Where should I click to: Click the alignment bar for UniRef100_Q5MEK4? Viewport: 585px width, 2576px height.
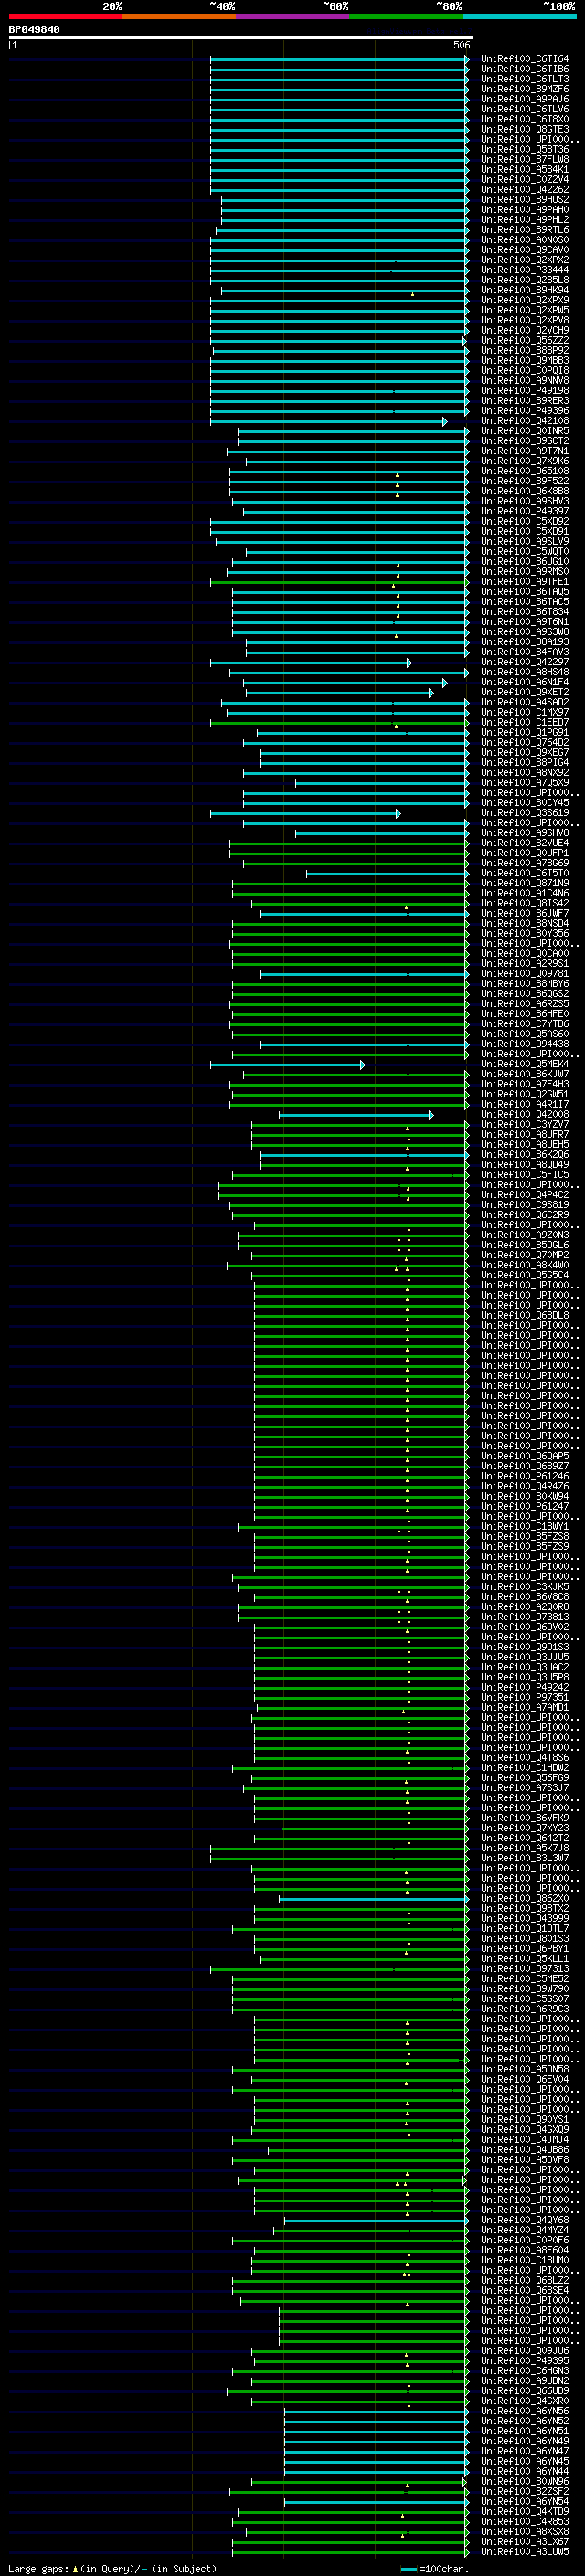(287, 1064)
